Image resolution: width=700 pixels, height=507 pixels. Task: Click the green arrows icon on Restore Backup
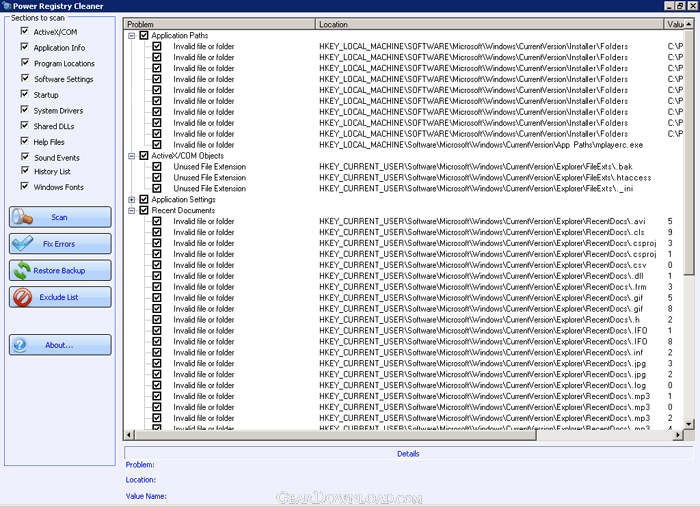22,270
